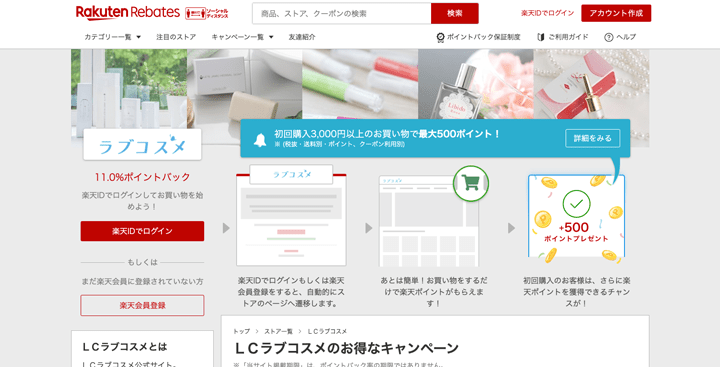This screenshot has width=720, height=367.
Task: Click the Libido perfume bottle banner photo
Action: 476,84
